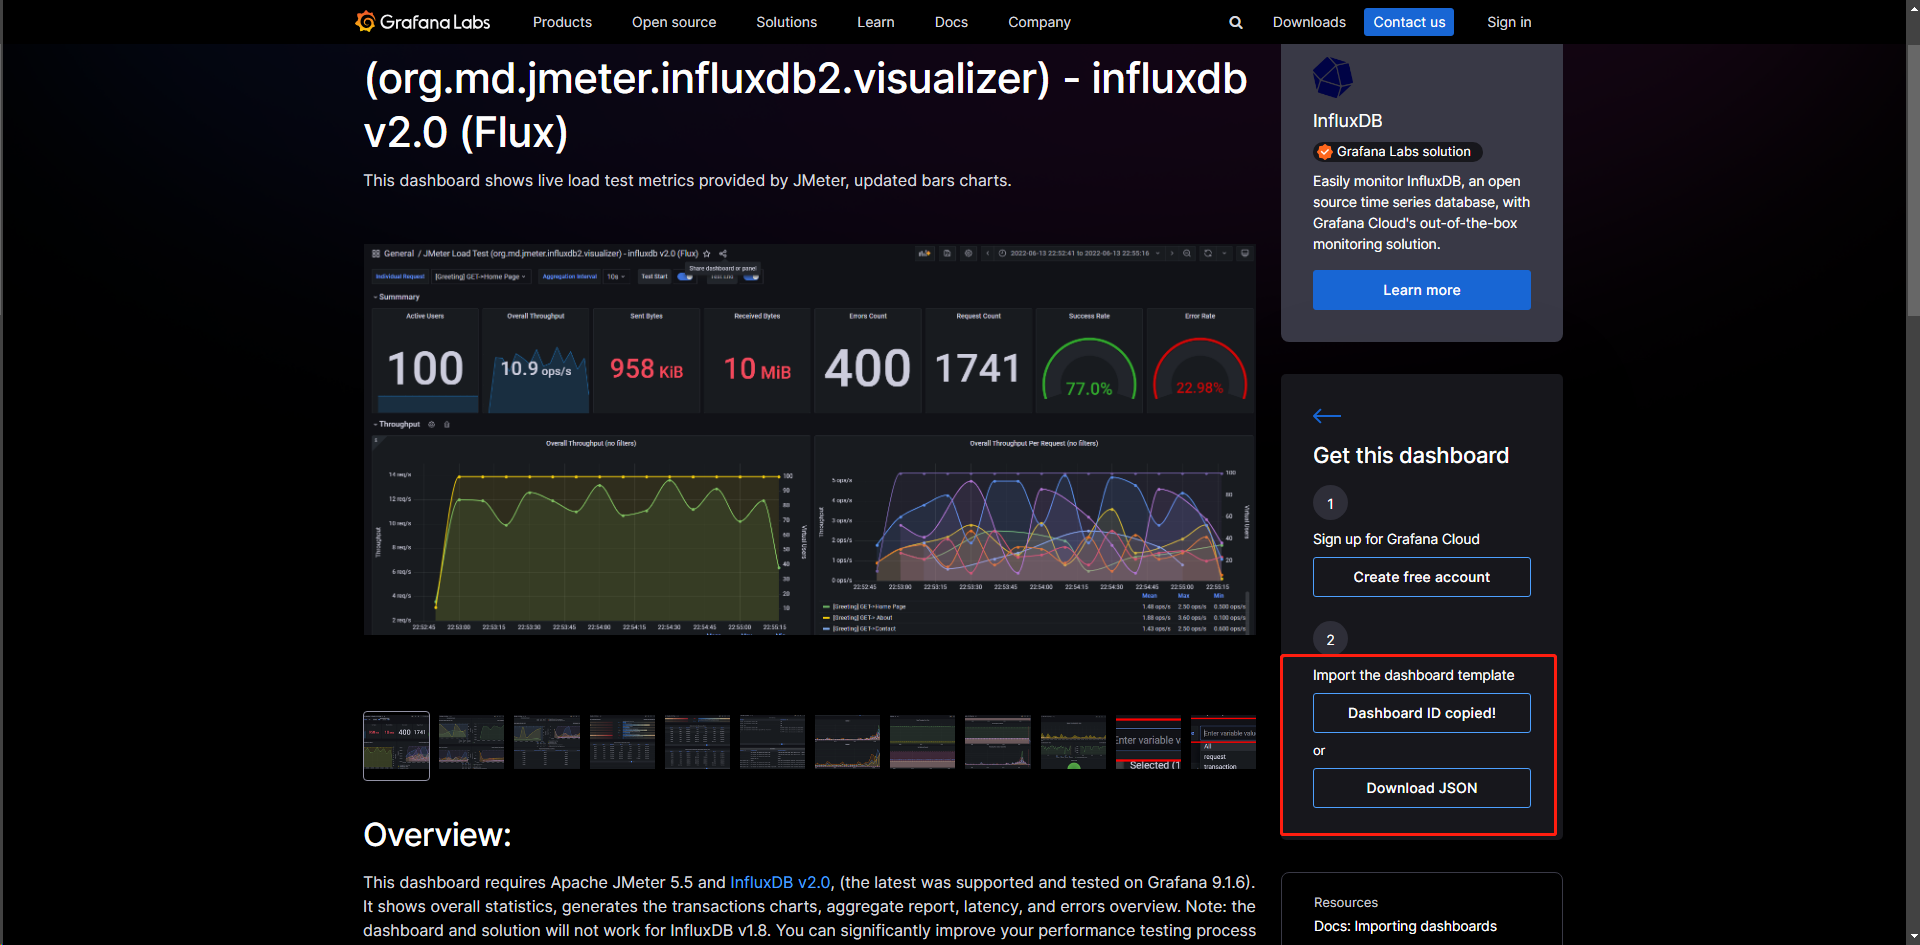The width and height of the screenshot is (1920, 945).
Task: Click Sign in
Action: click(x=1509, y=22)
